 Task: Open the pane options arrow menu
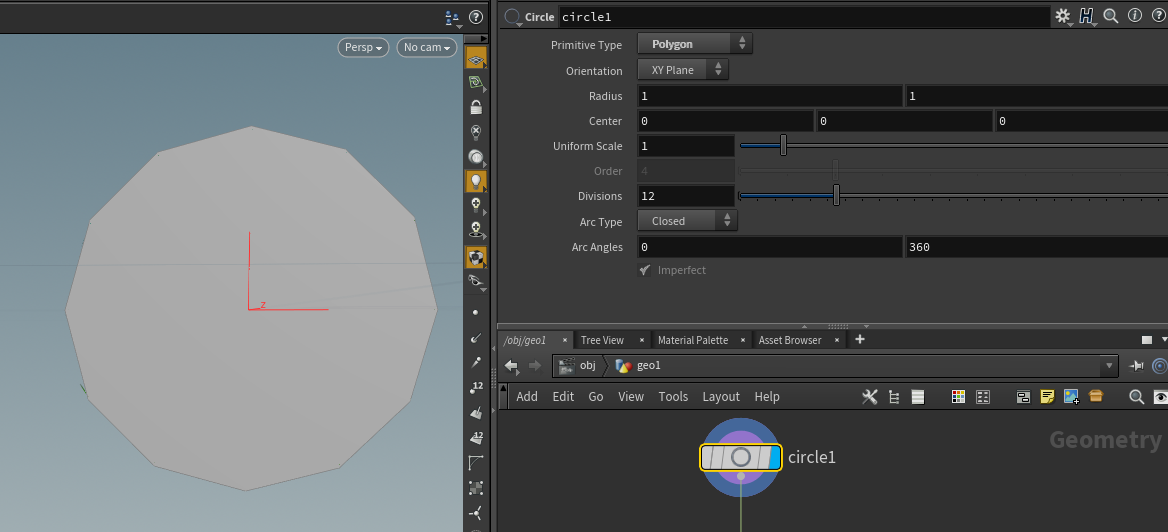point(1164,340)
